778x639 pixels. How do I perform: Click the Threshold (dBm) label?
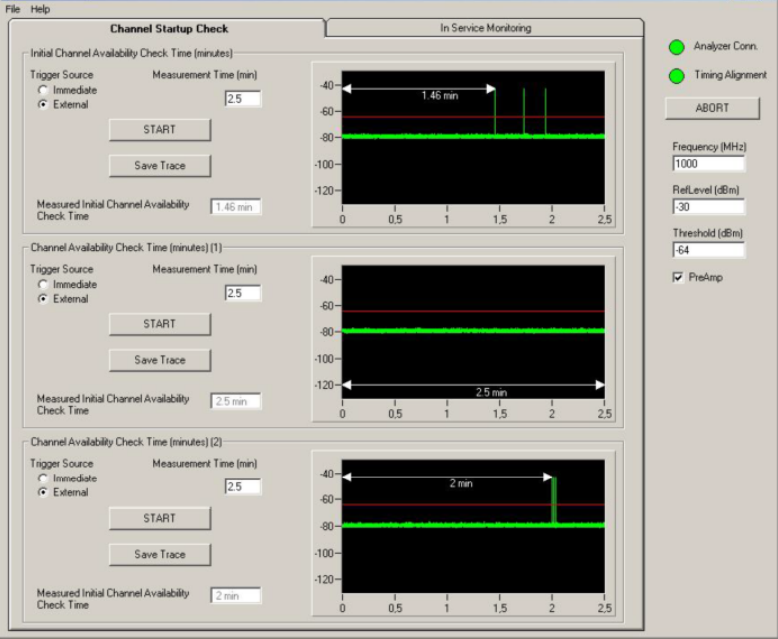coord(708,233)
